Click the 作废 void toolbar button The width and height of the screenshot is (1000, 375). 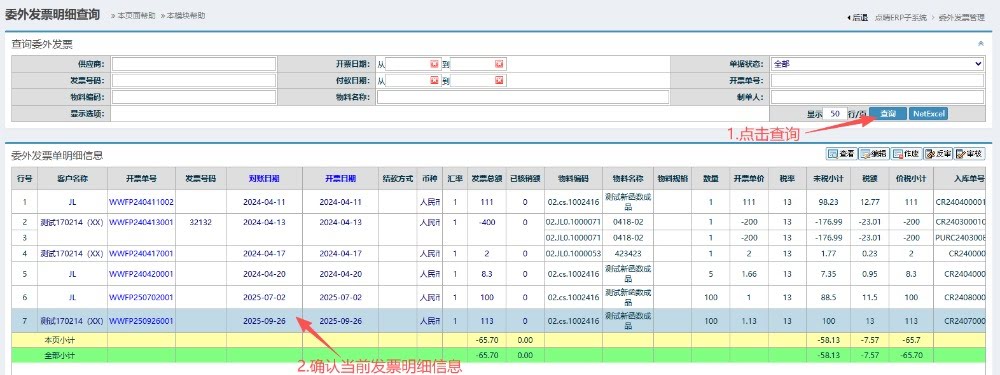coord(906,154)
